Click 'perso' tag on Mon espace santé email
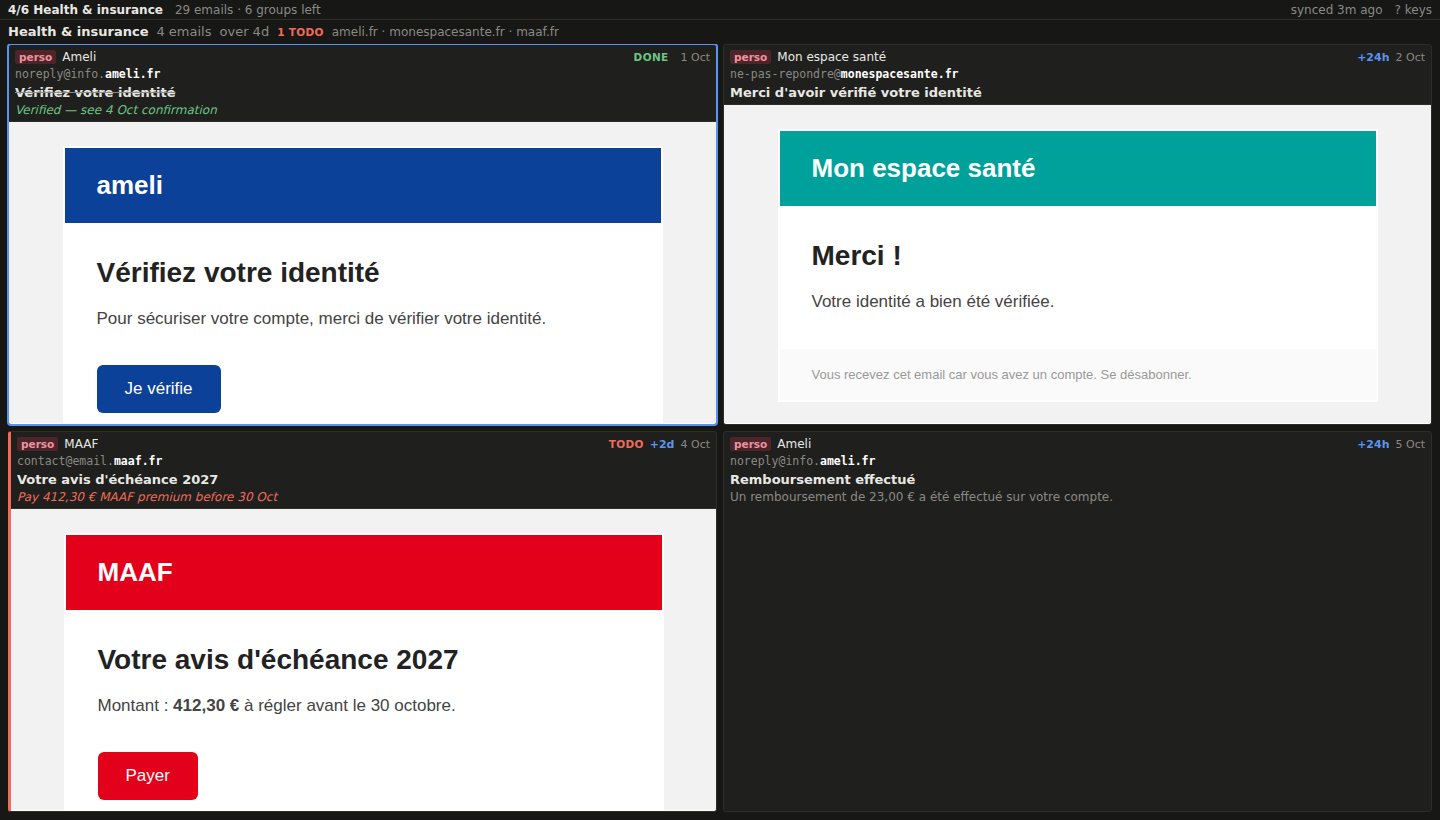This screenshot has height=820, width=1440. click(751, 57)
